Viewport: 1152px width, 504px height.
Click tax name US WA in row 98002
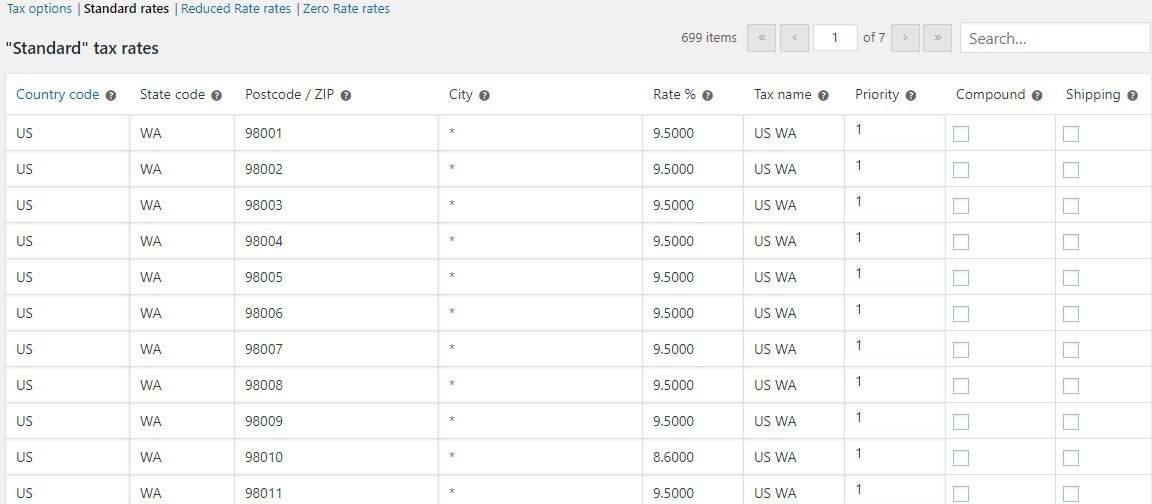click(793, 169)
